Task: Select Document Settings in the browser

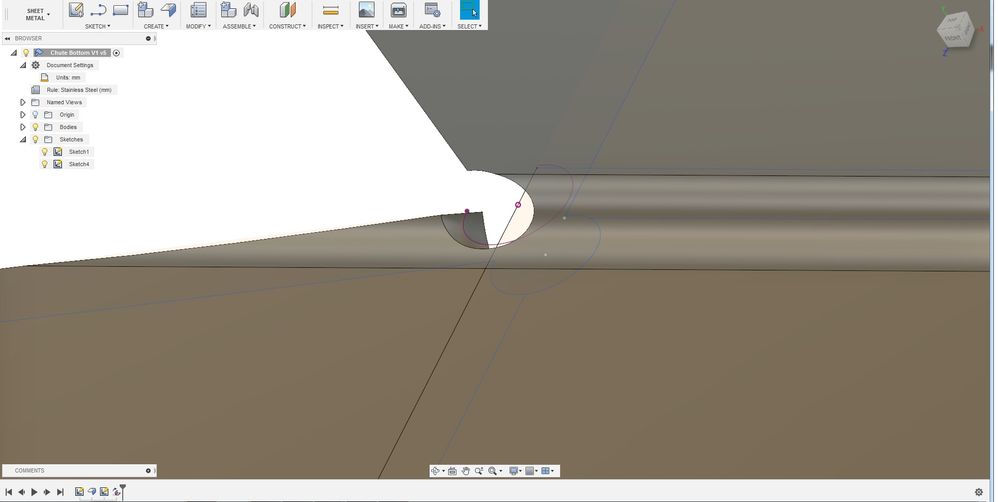Action: [69, 65]
